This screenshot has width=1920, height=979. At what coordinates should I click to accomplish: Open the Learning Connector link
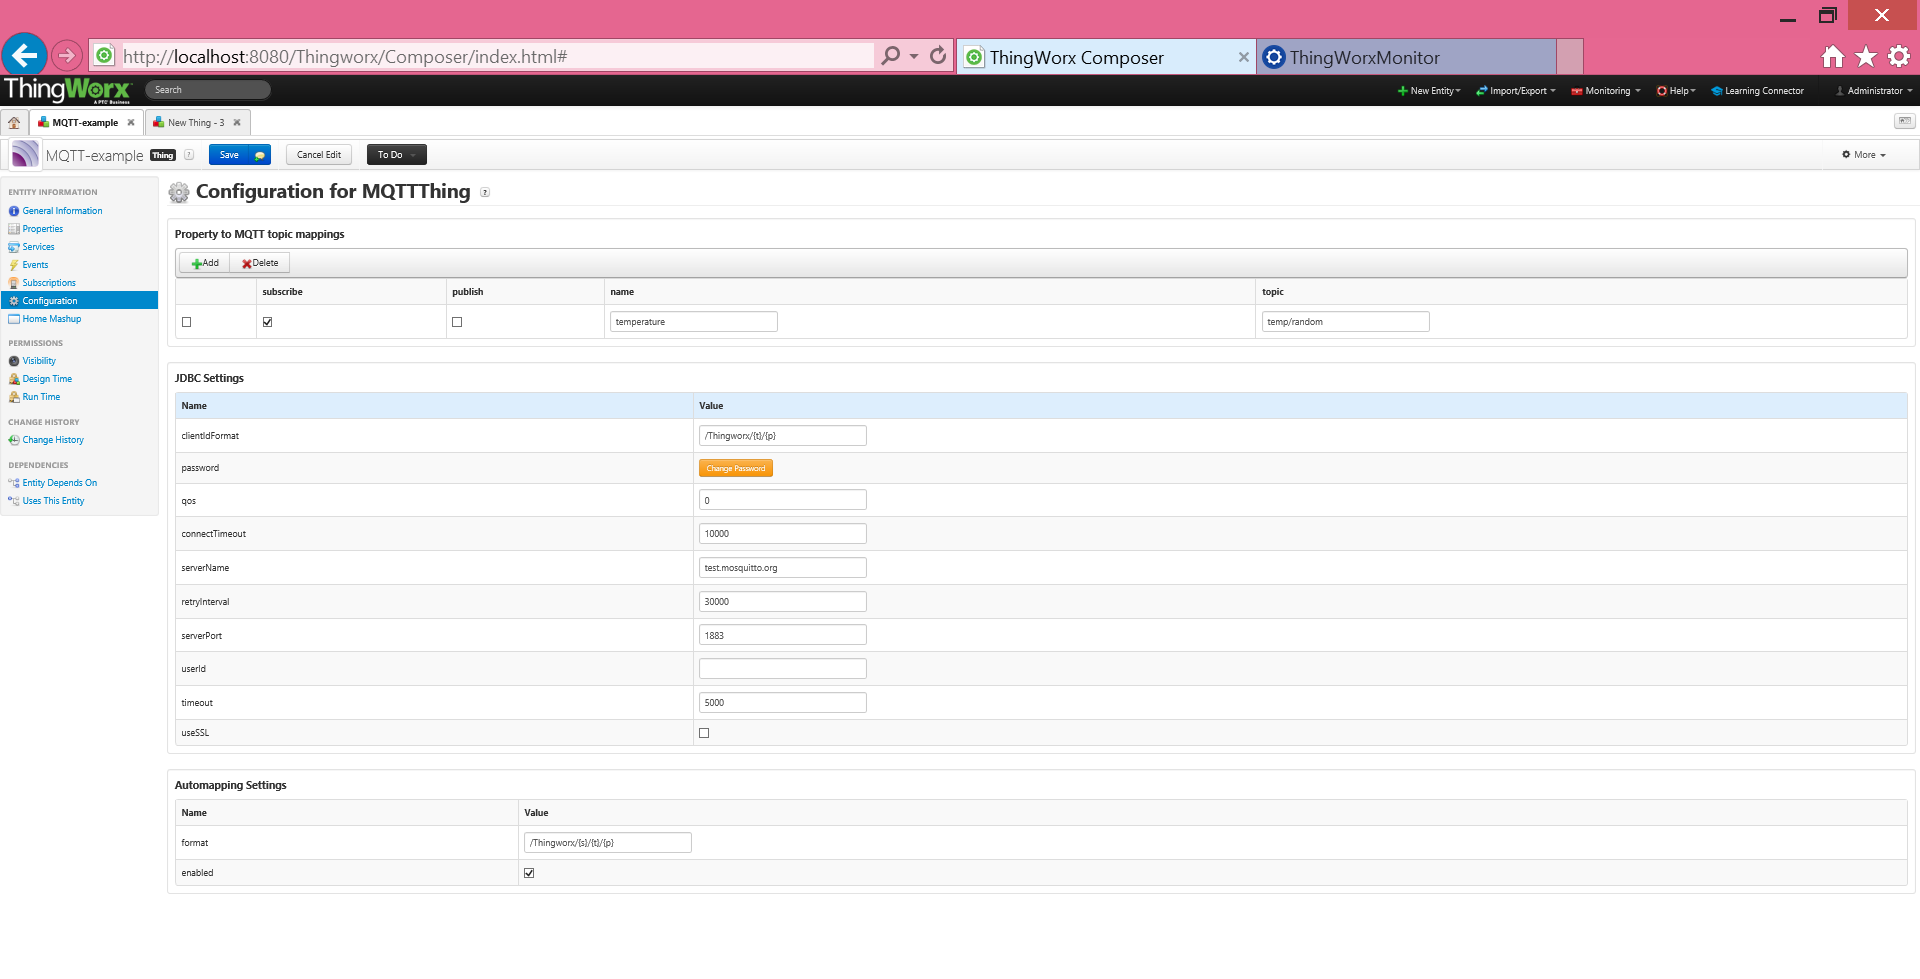point(1758,91)
